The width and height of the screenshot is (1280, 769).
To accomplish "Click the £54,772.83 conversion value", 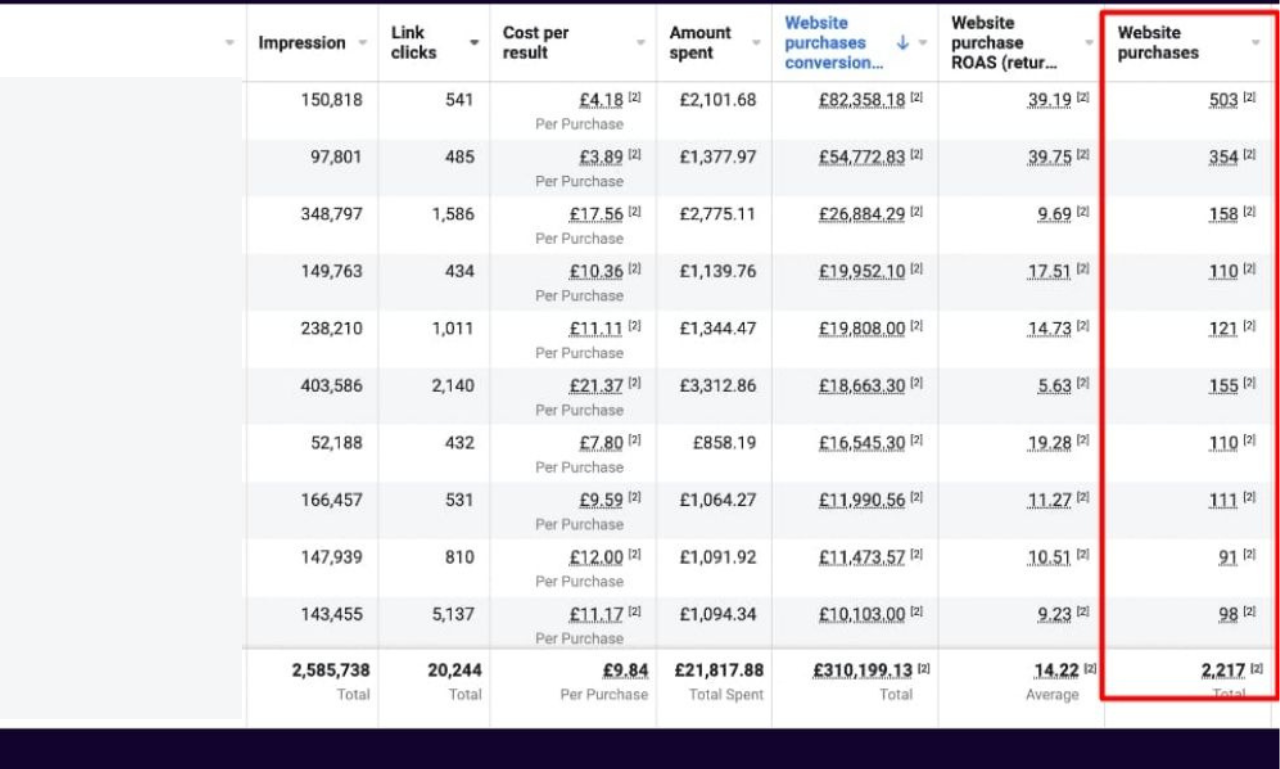I will (861, 157).
